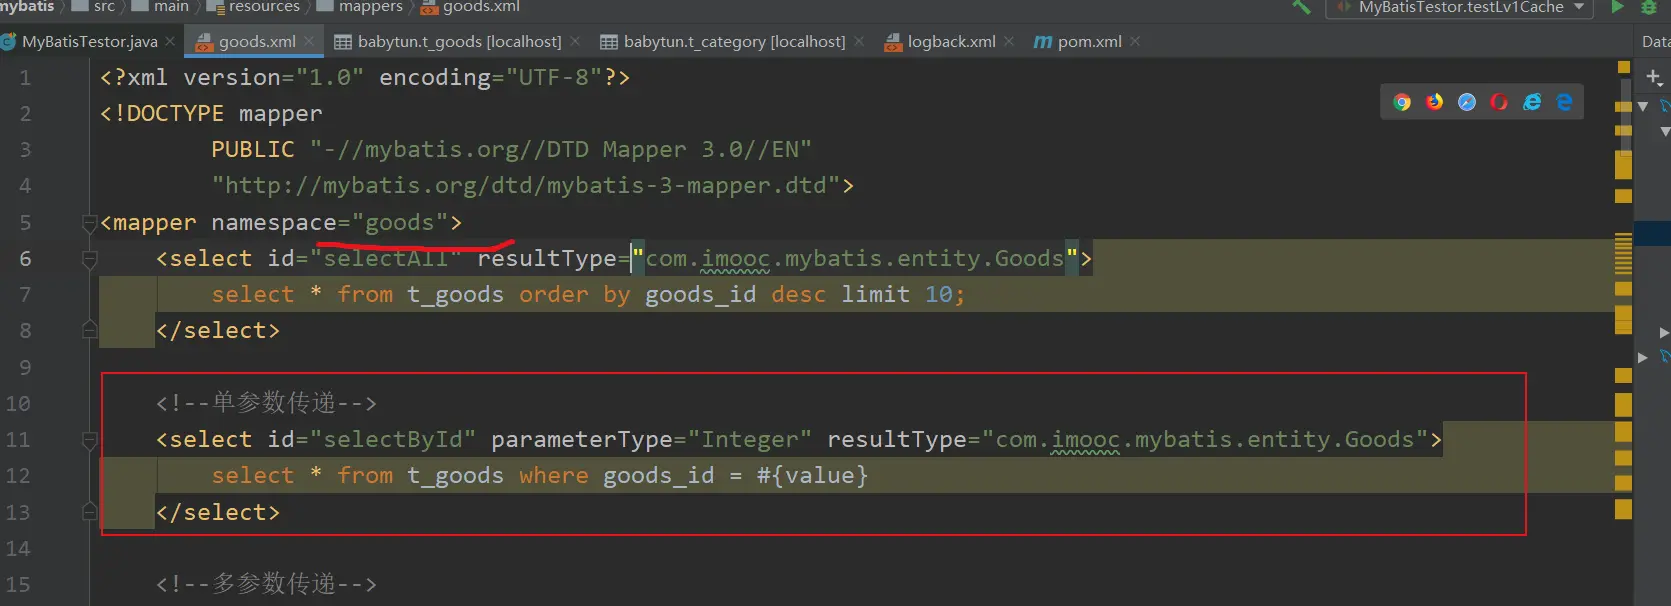The height and width of the screenshot is (606, 1671).
Task: Switch to the MyBatisTestor.java tab
Action: click(x=89, y=42)
